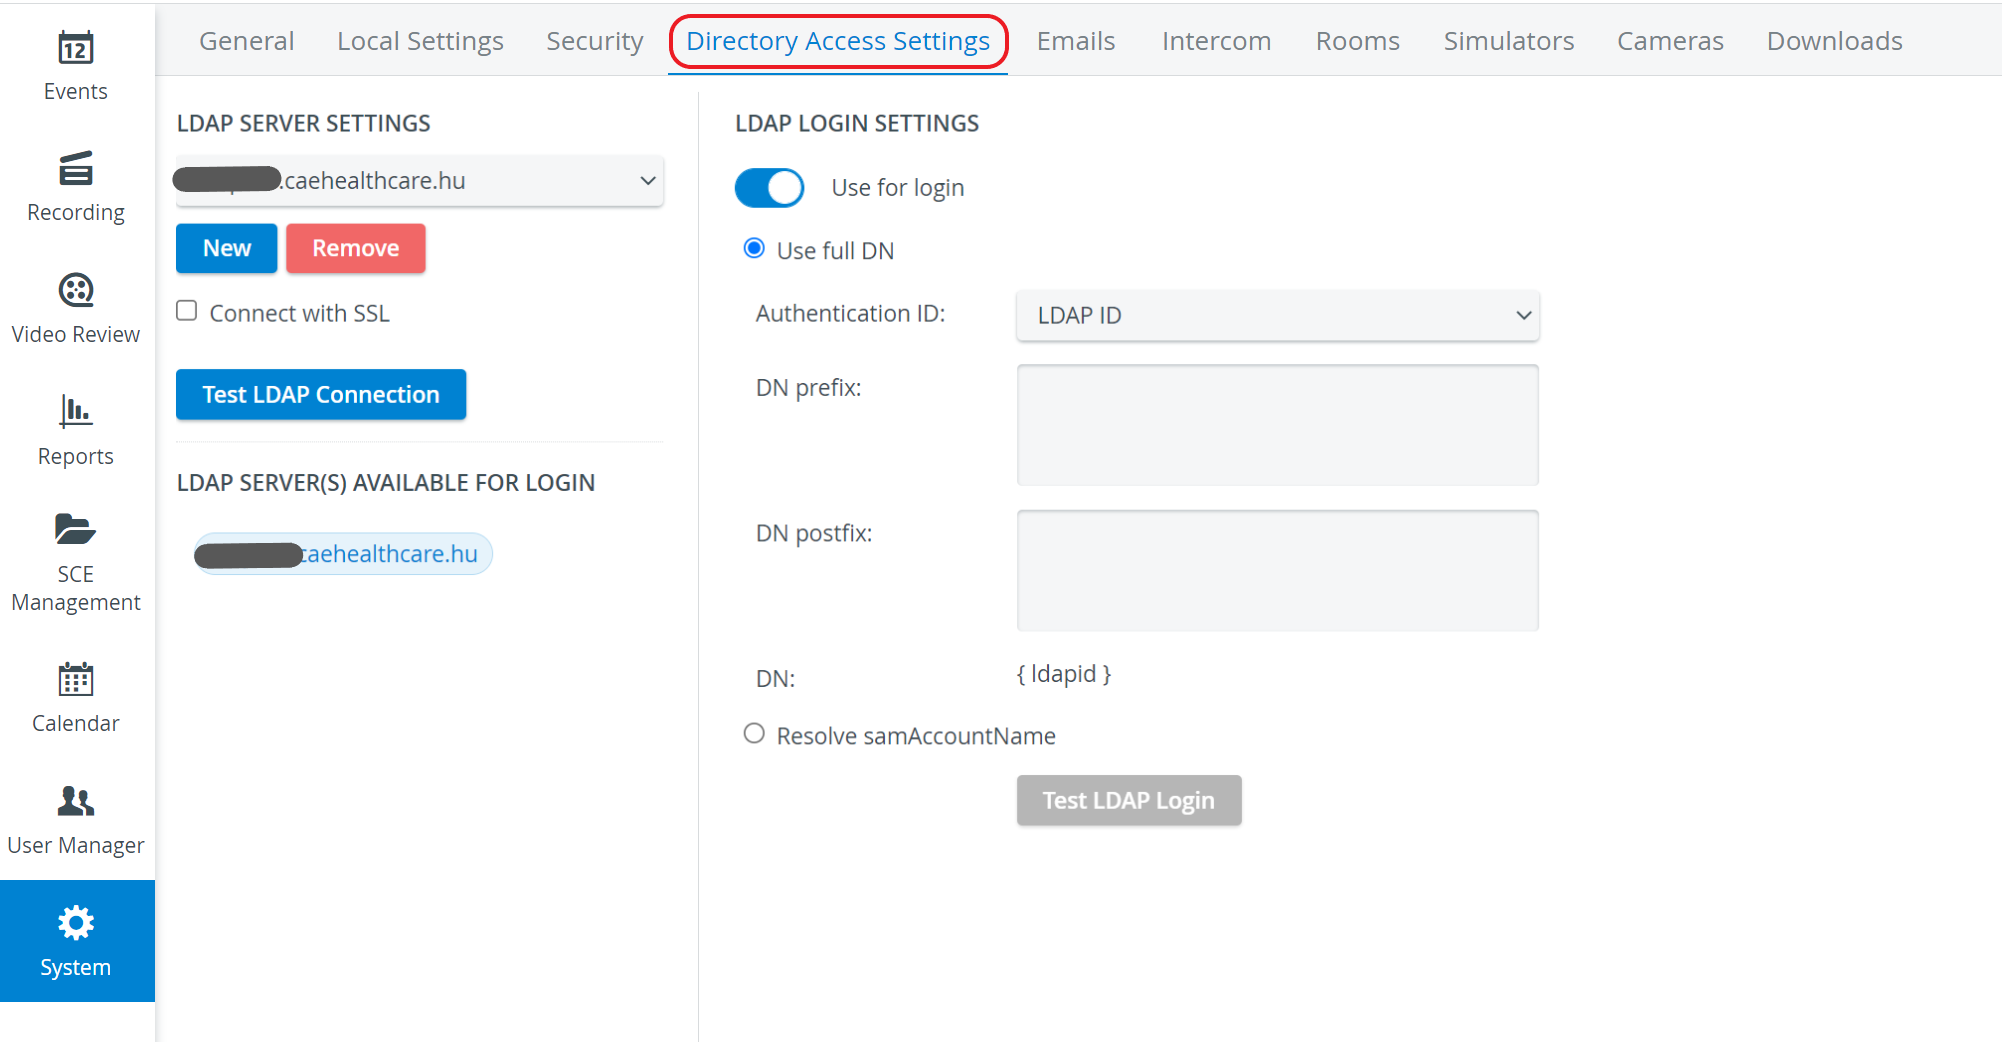Click the red Remove button

pyautogui.click(x=356, y=248)
